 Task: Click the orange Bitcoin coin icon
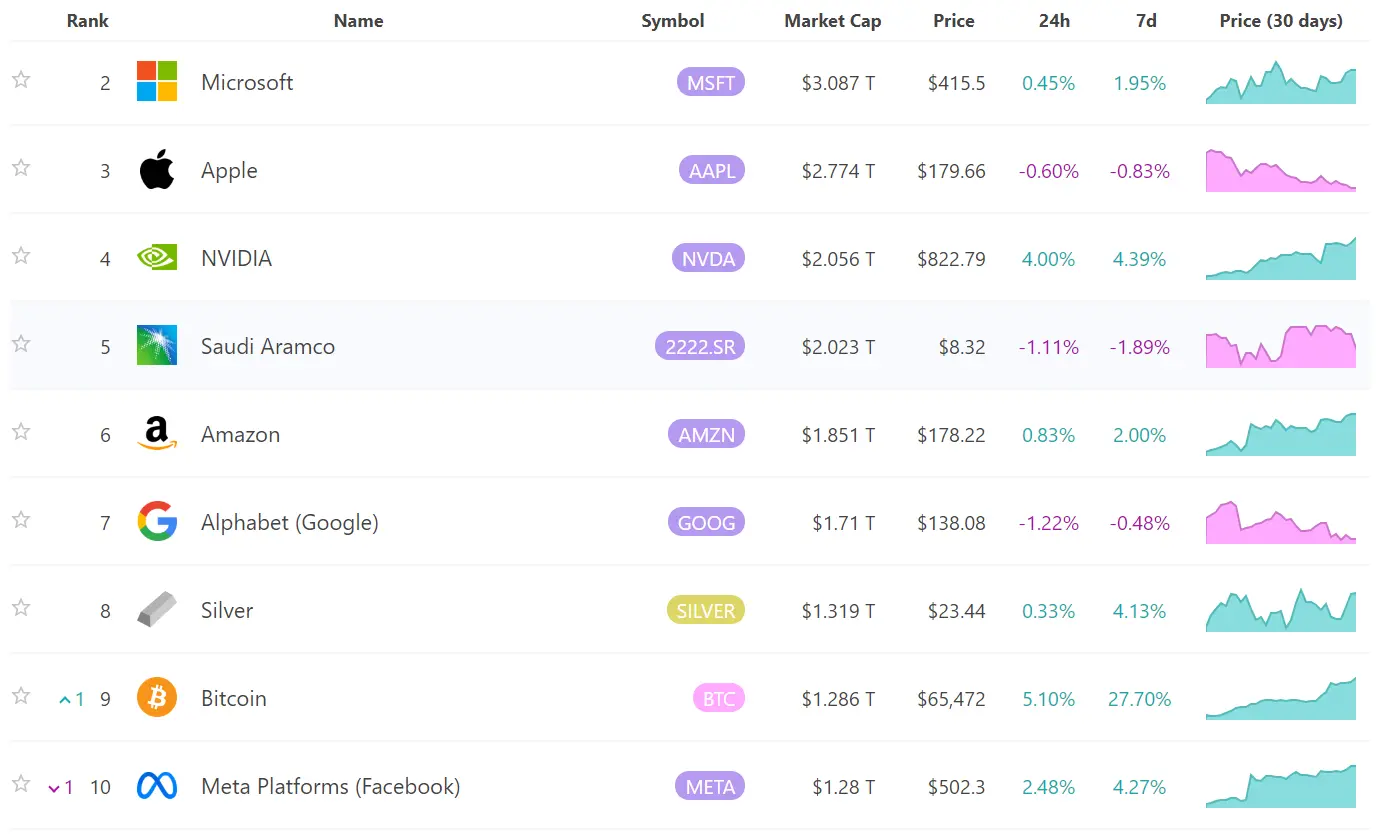click(155, 697)
